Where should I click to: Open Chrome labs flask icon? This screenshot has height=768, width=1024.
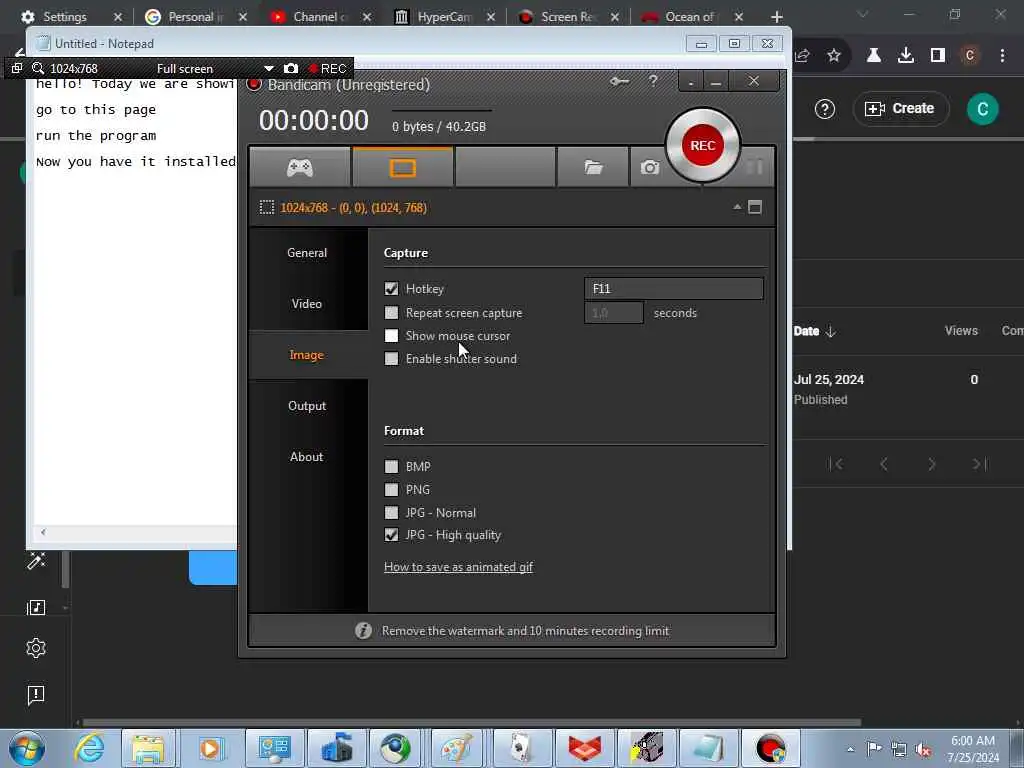click(x=873, y=56)
